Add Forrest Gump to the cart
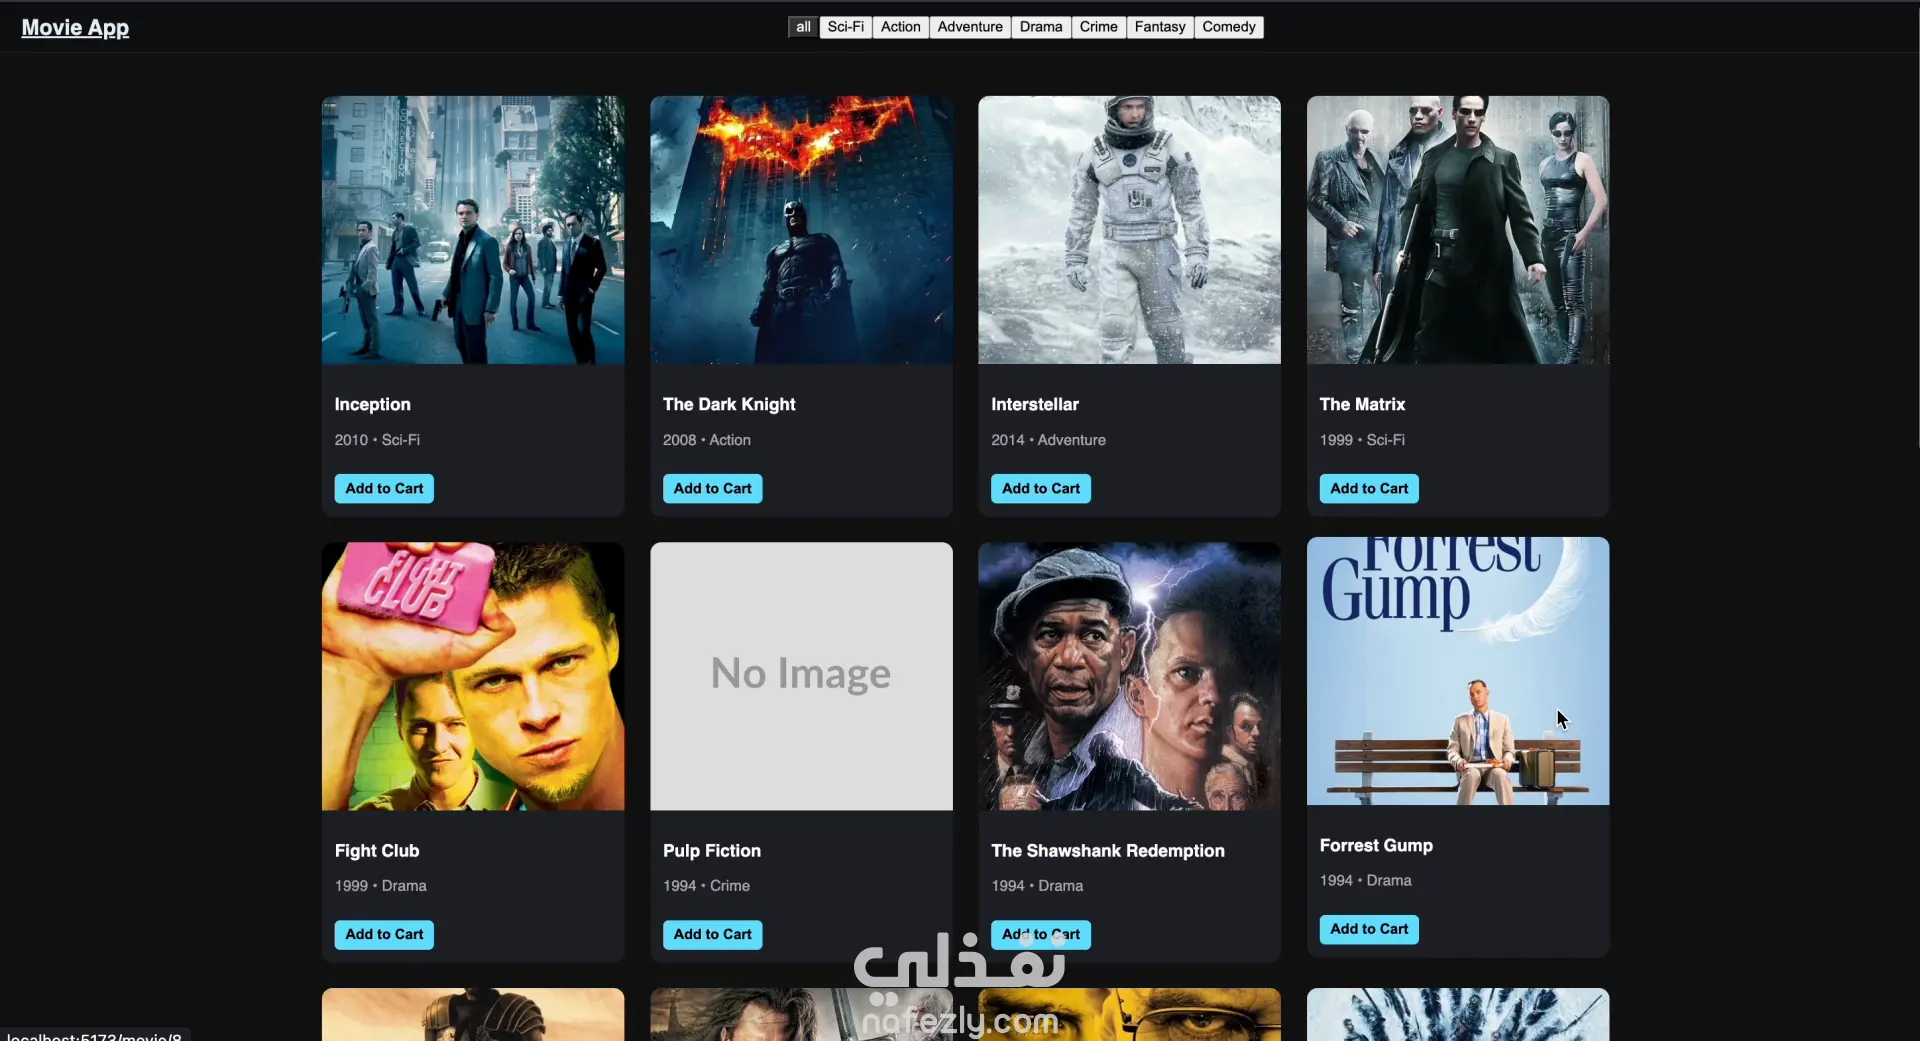This screenshot has width=1920, height=1041. 1369,930
